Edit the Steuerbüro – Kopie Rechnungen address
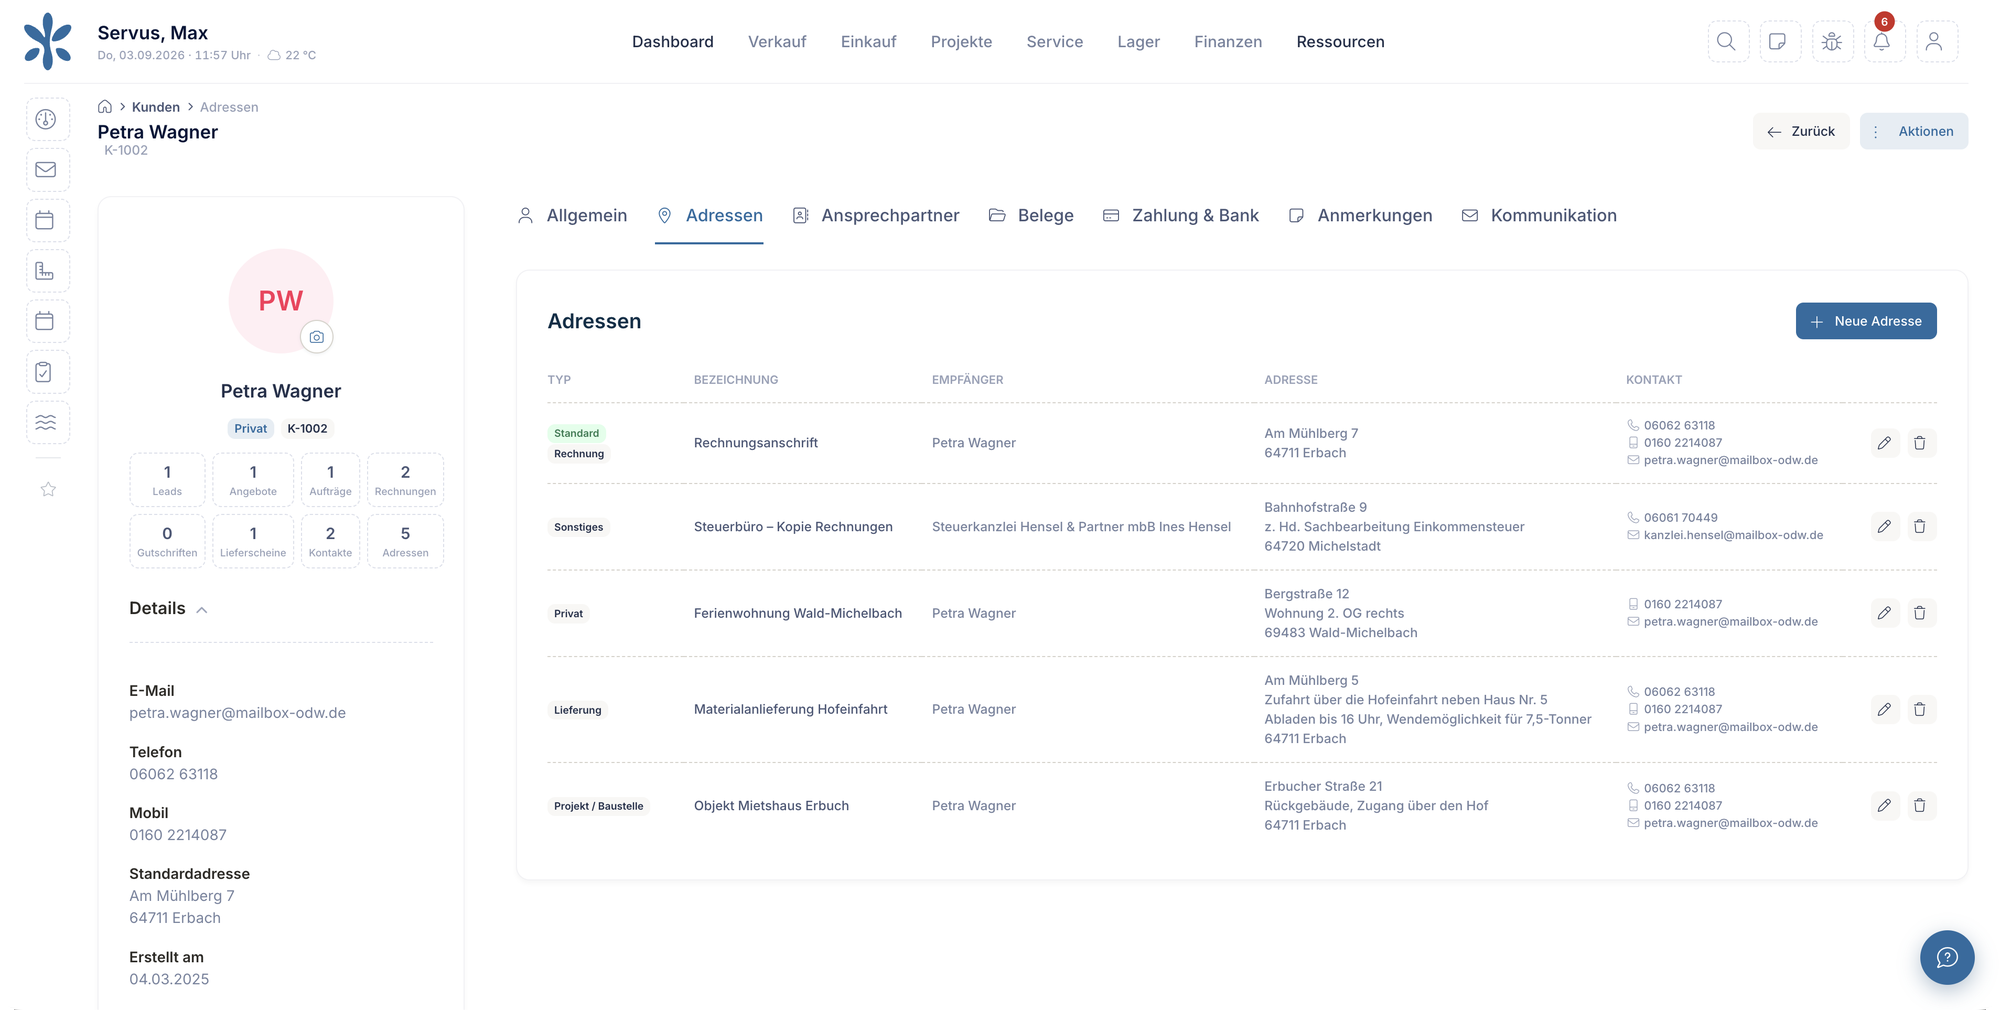Viewport: 2000px width, 1010px height. (1884, 526)
